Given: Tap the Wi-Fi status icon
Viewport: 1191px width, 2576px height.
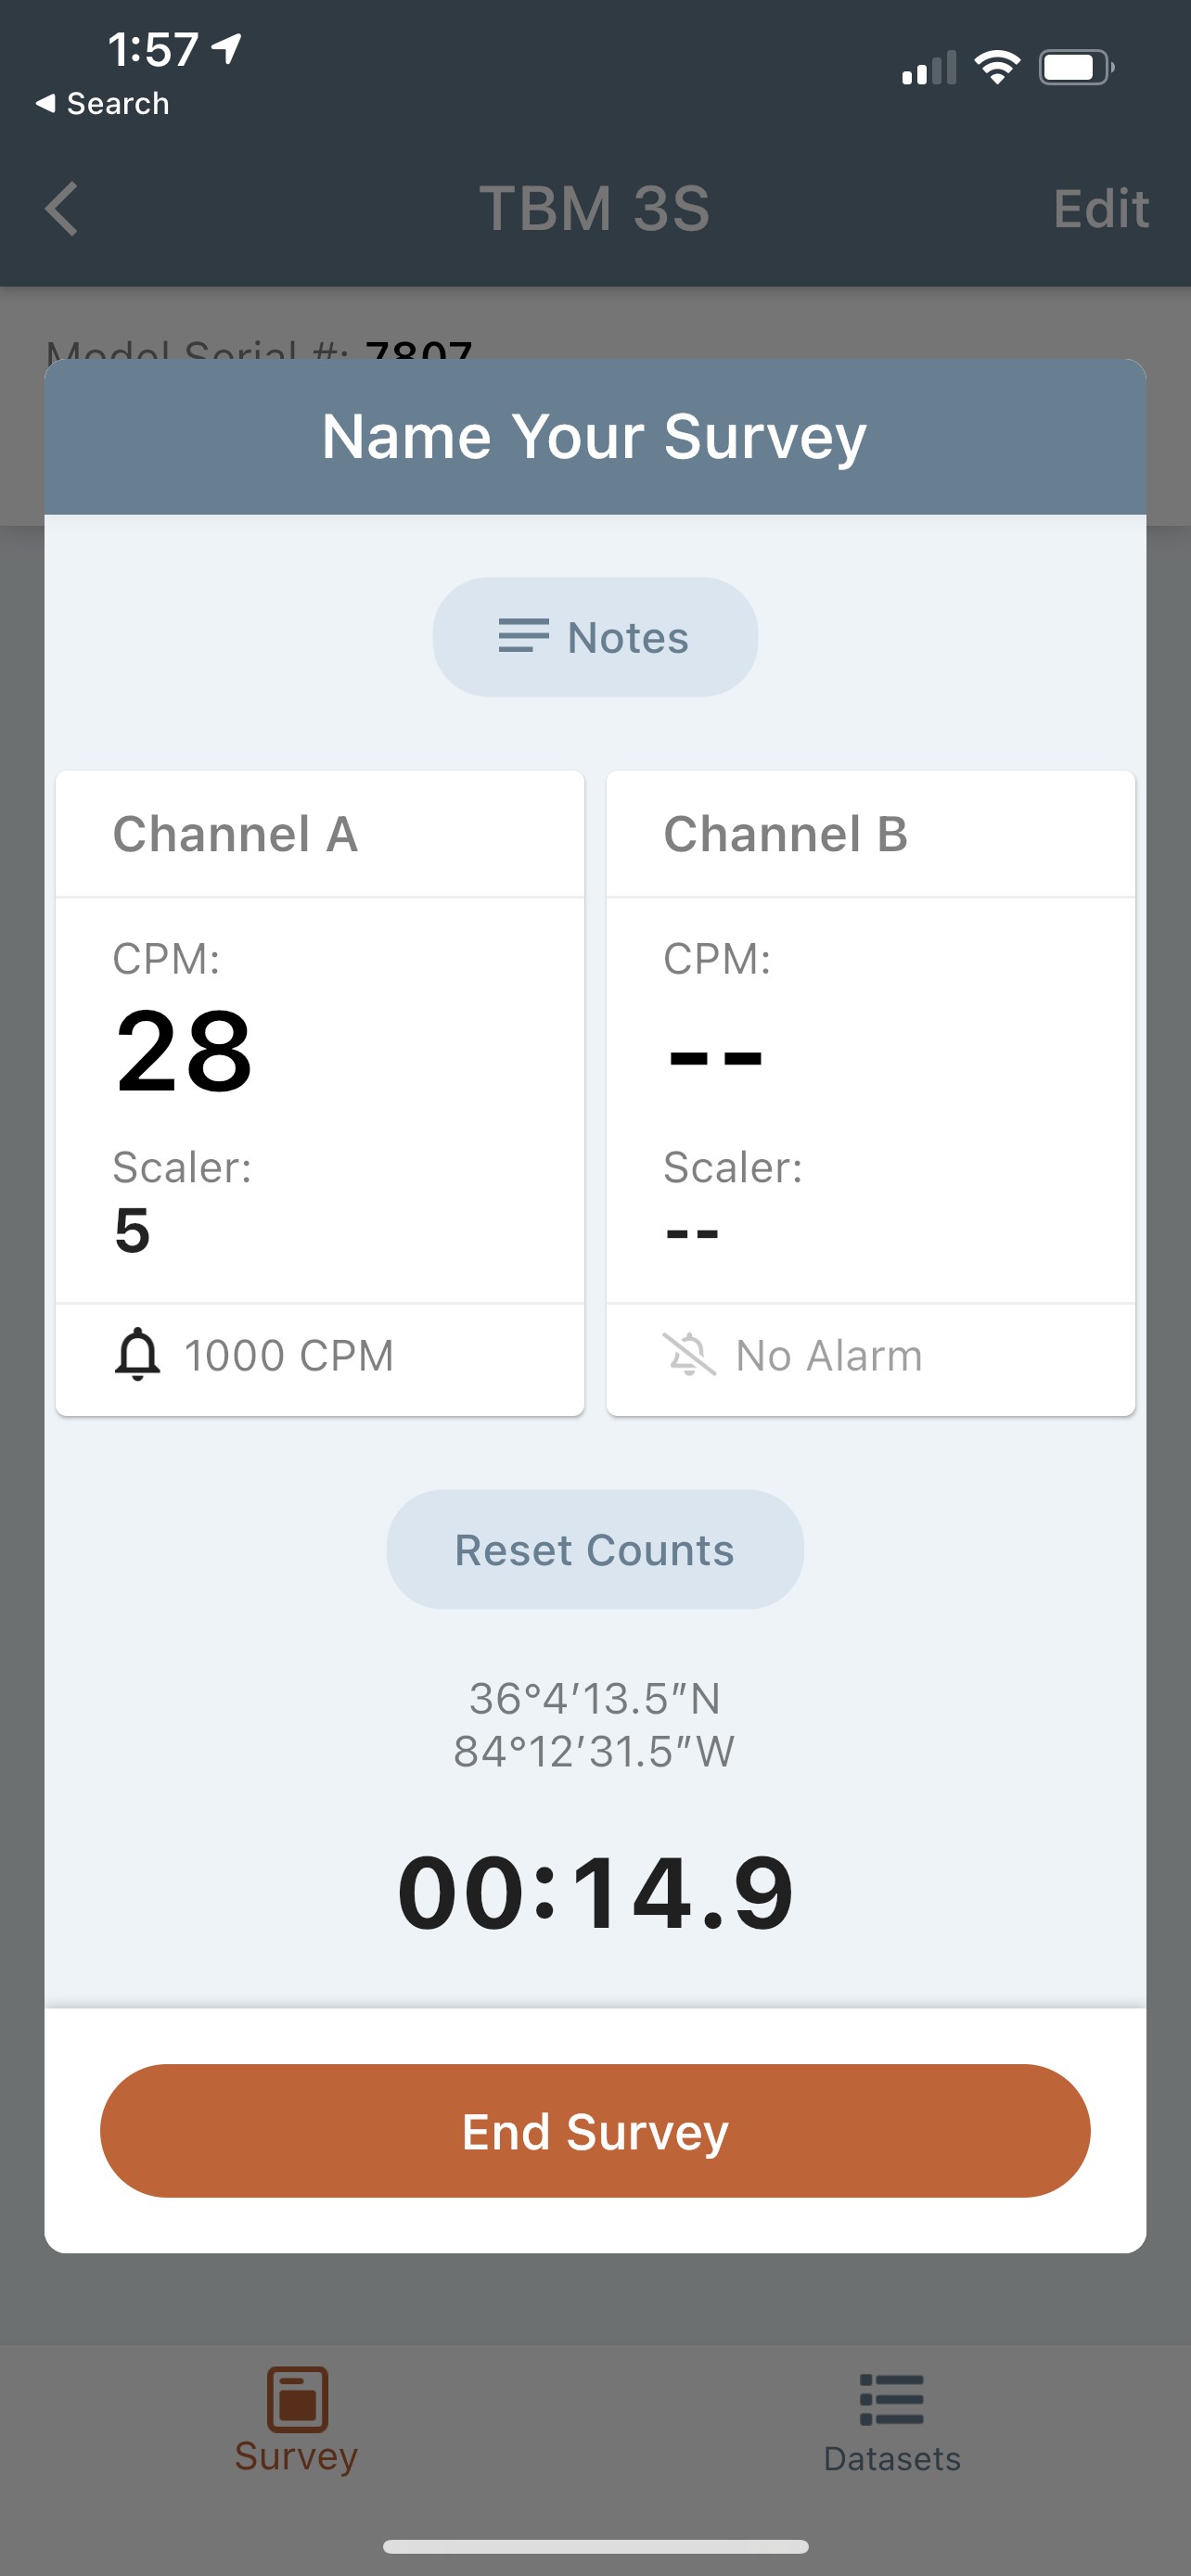Looking at the screenshot, I should pos(997,68).
